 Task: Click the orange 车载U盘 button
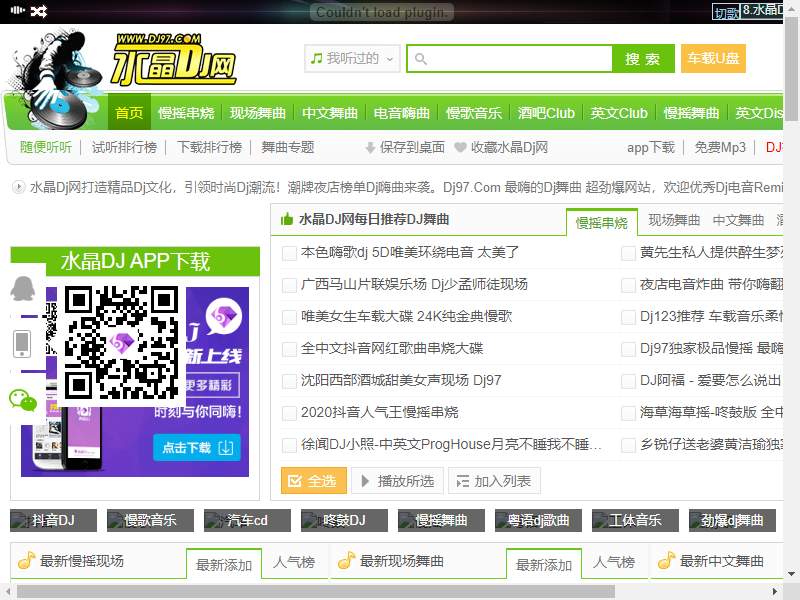coord(713,59)
